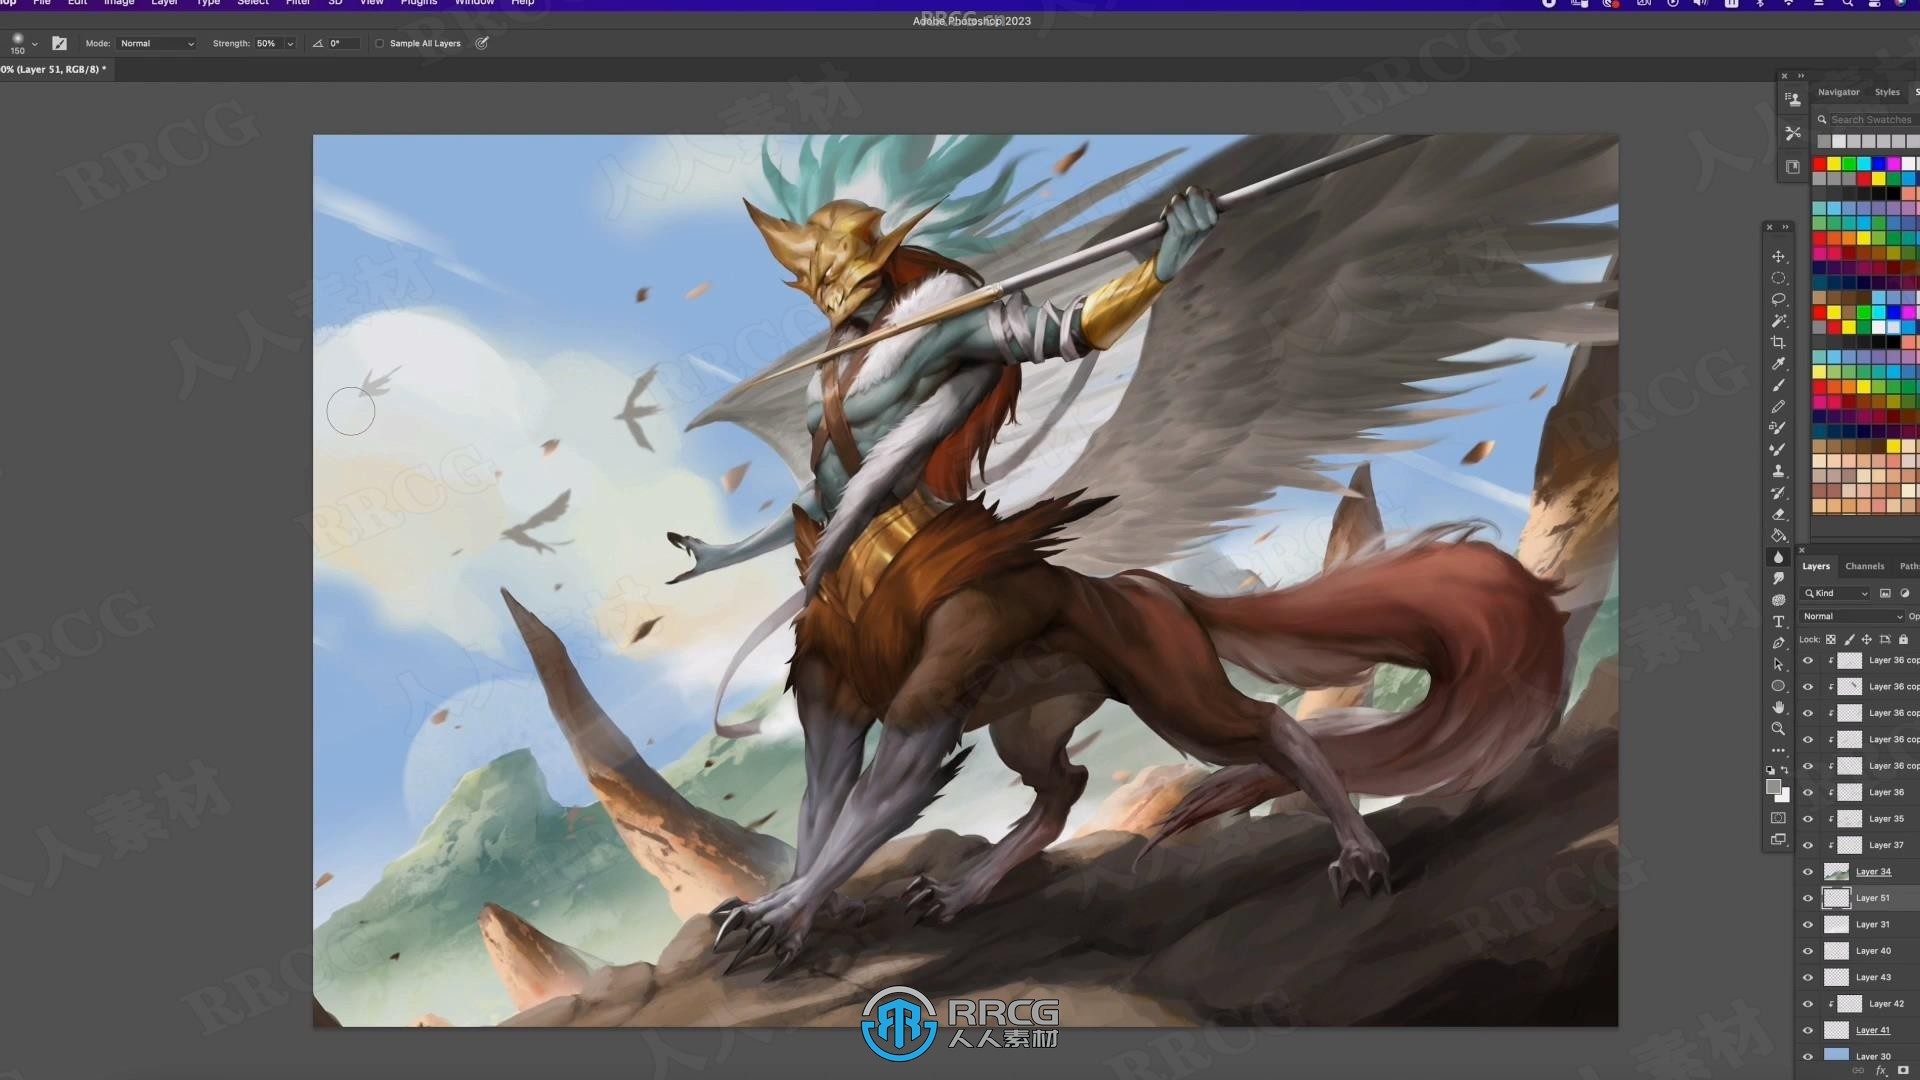Select the Smudge tool
Screen dimensions: 1920x1080
pyautogui.click(x=1778, y=578)
